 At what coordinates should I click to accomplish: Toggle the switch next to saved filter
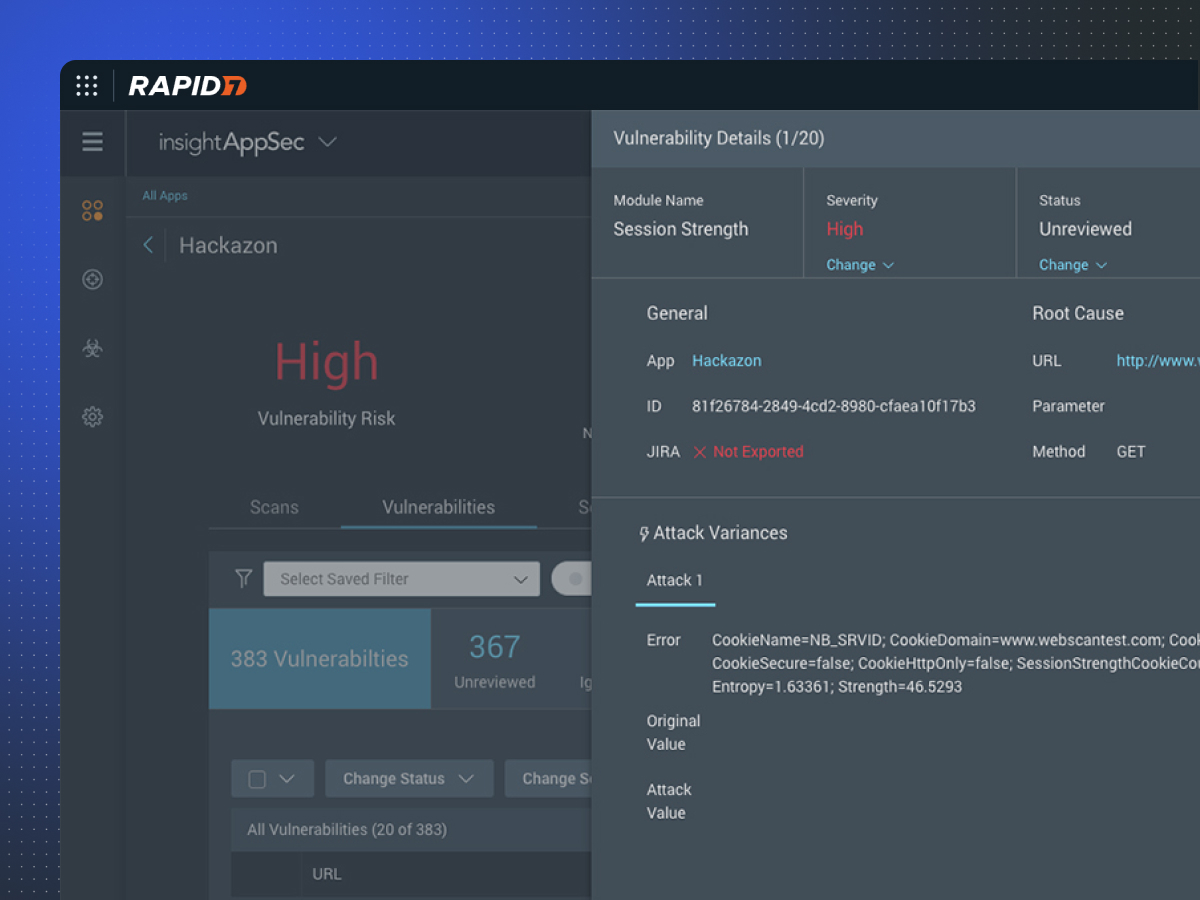coord(575,579)
